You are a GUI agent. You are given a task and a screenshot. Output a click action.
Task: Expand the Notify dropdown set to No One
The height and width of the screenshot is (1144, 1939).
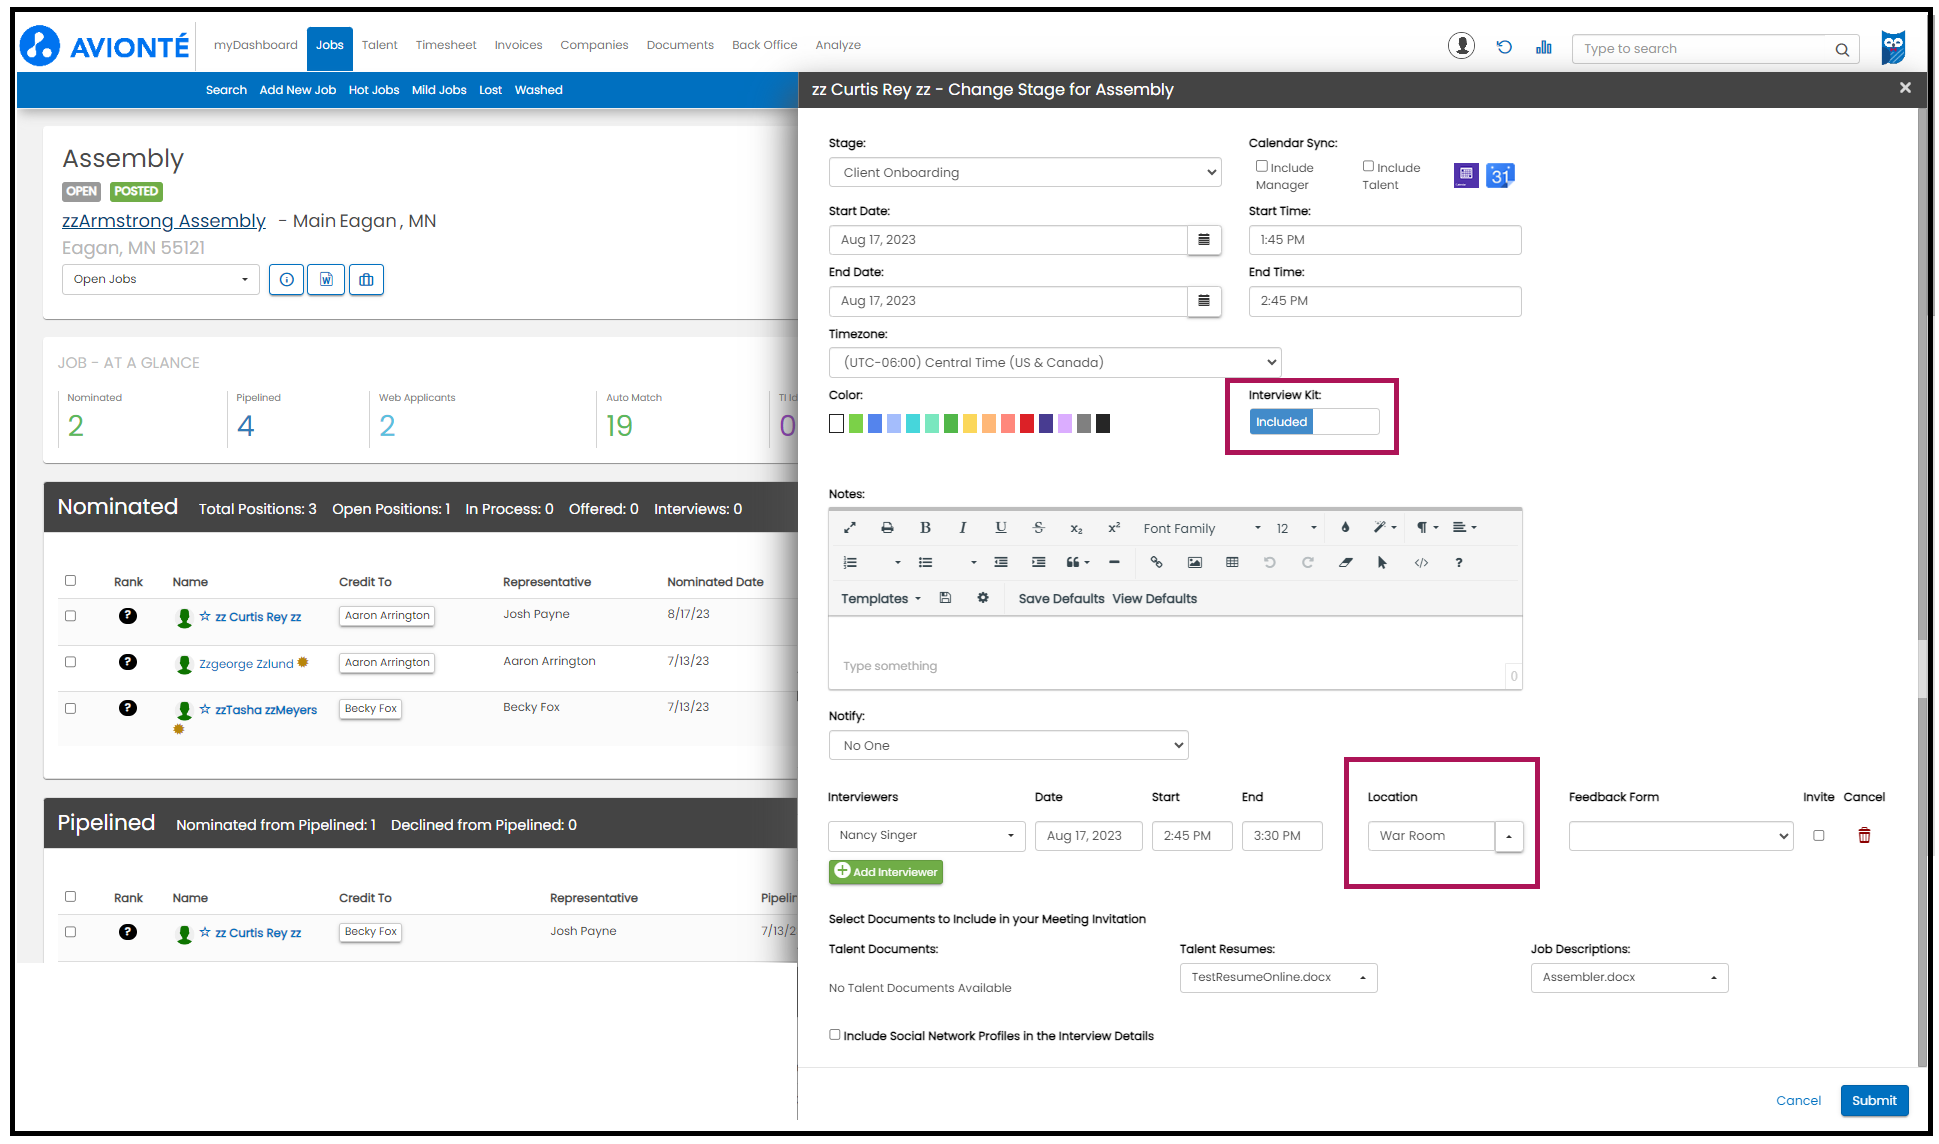click(x=1008, y=745)
